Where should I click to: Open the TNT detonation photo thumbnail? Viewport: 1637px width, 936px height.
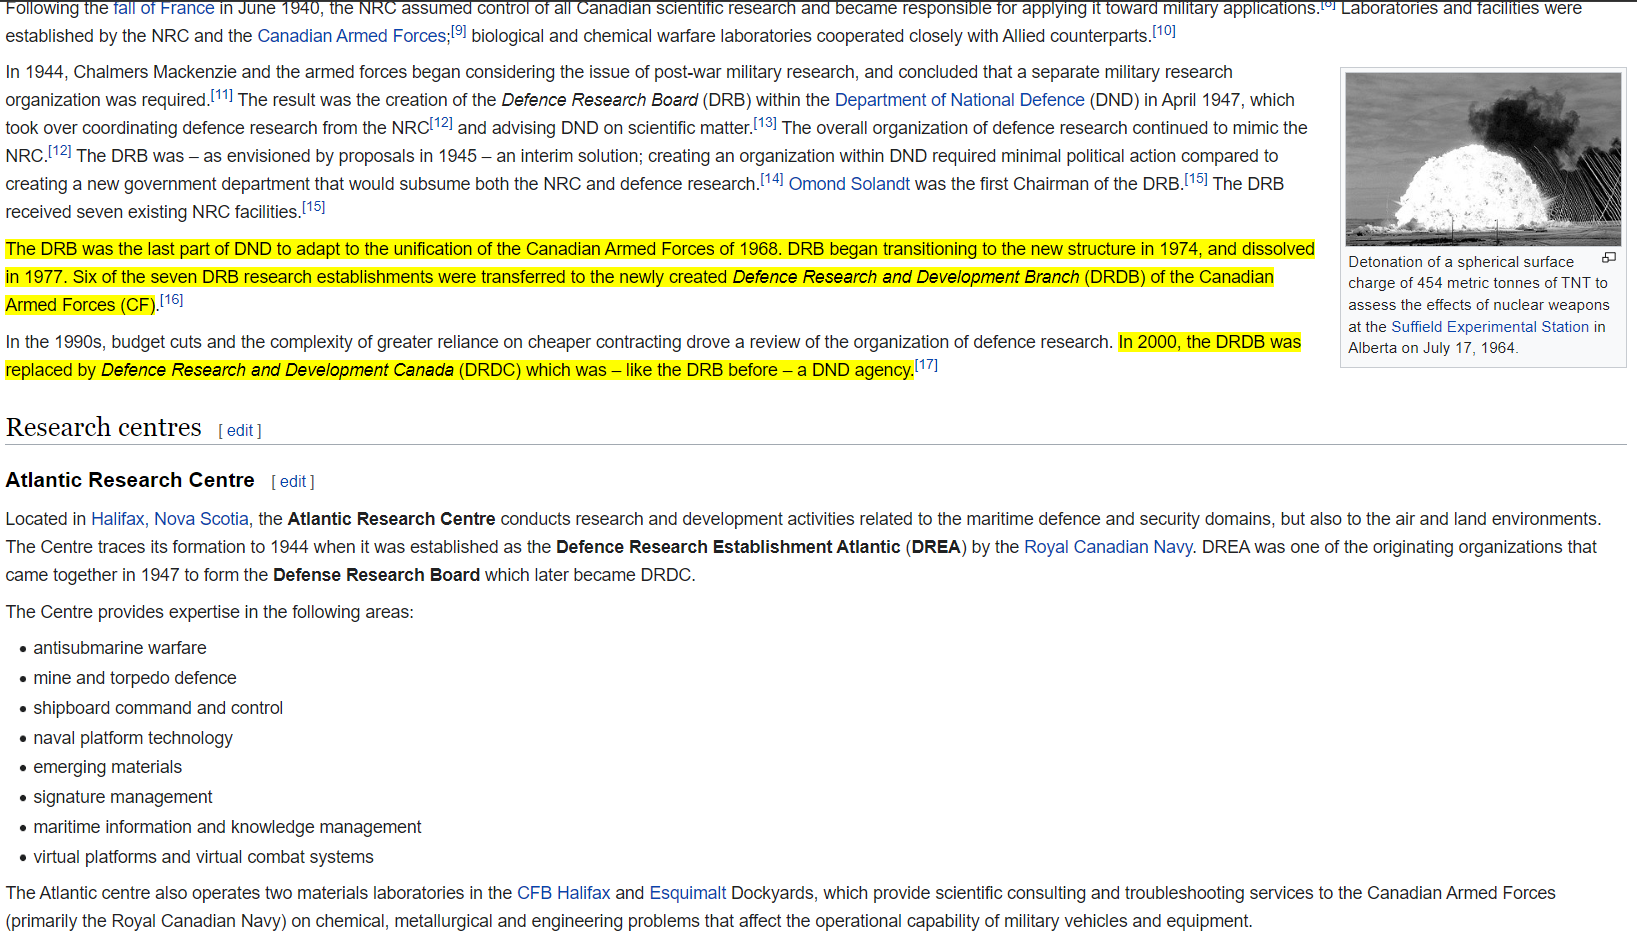1483,159
